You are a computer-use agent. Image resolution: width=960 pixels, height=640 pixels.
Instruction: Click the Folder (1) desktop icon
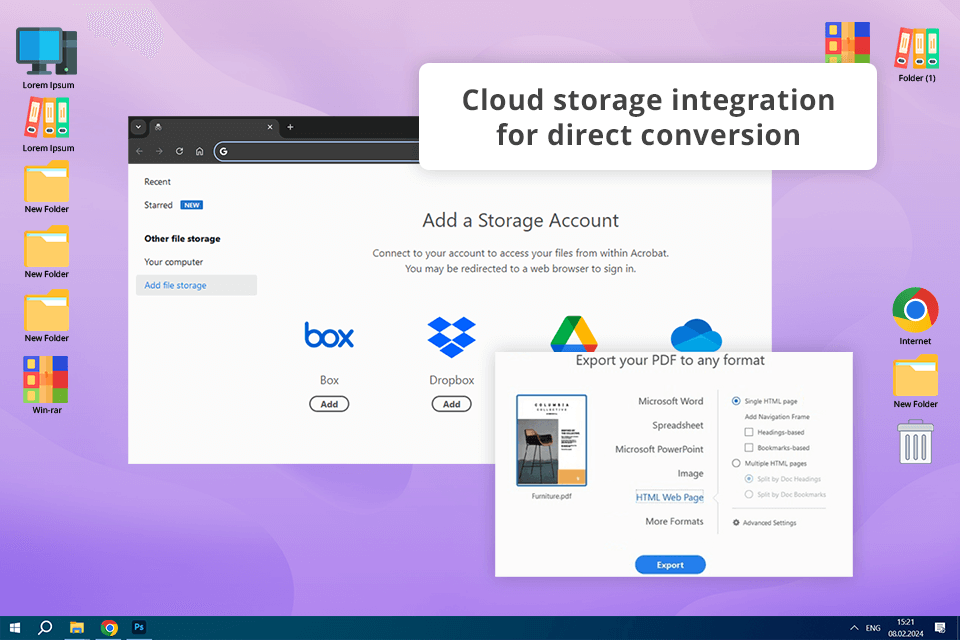917,48
